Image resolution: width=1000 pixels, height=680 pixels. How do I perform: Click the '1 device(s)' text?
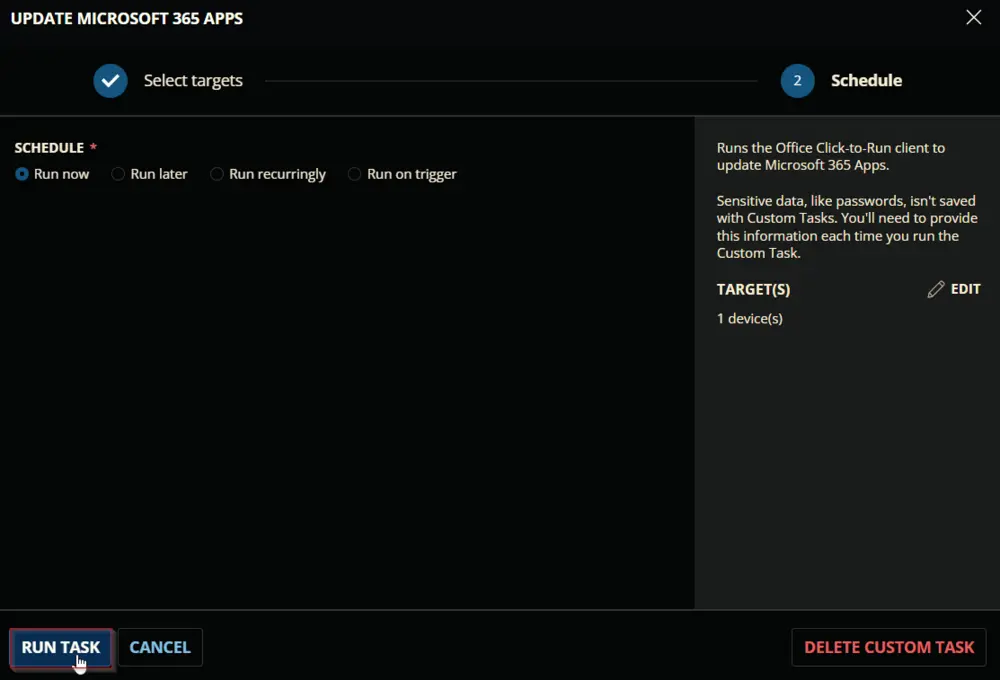(749, 318)
